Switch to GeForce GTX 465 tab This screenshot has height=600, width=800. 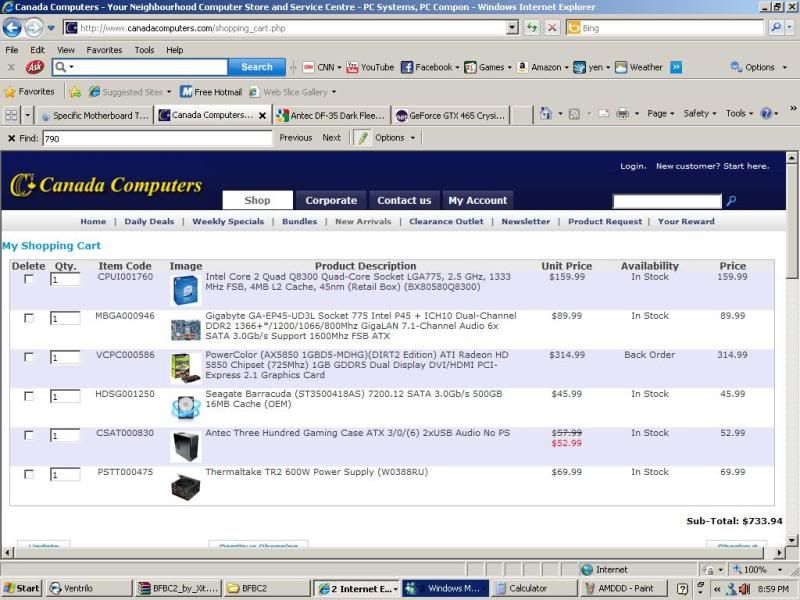(x=451, y=116)
